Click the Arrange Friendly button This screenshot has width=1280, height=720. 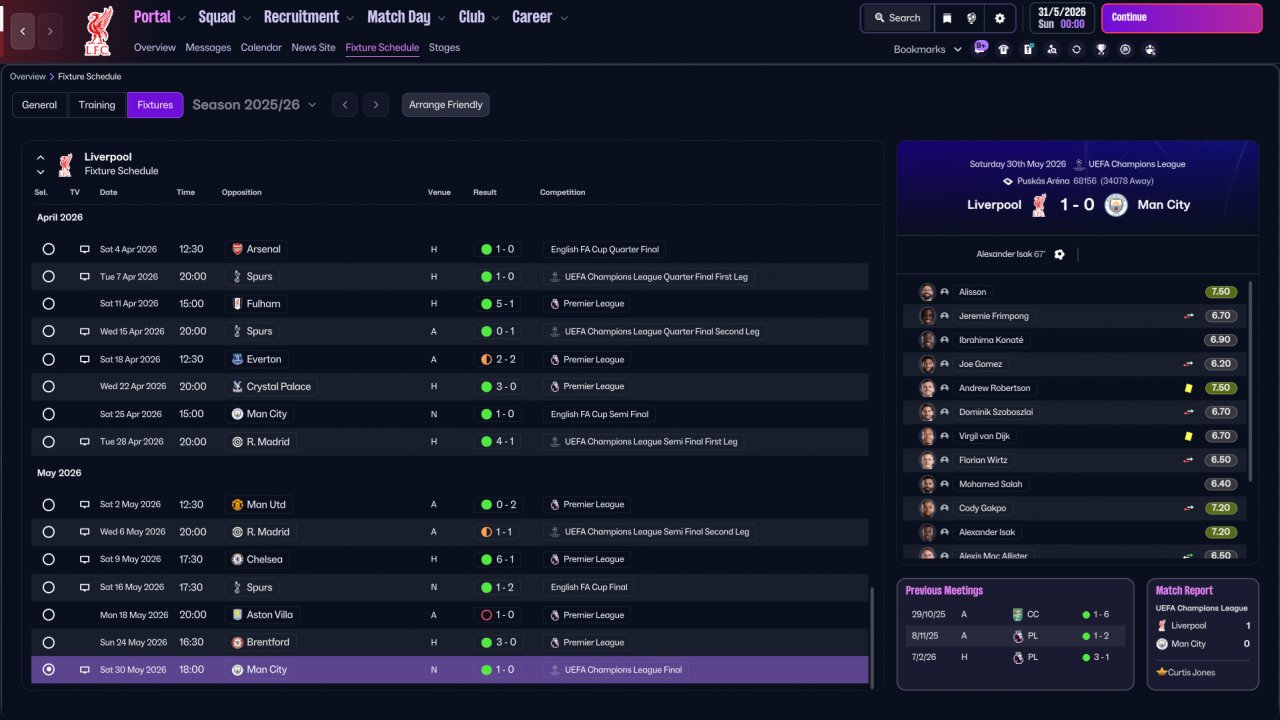pos(446,105)
